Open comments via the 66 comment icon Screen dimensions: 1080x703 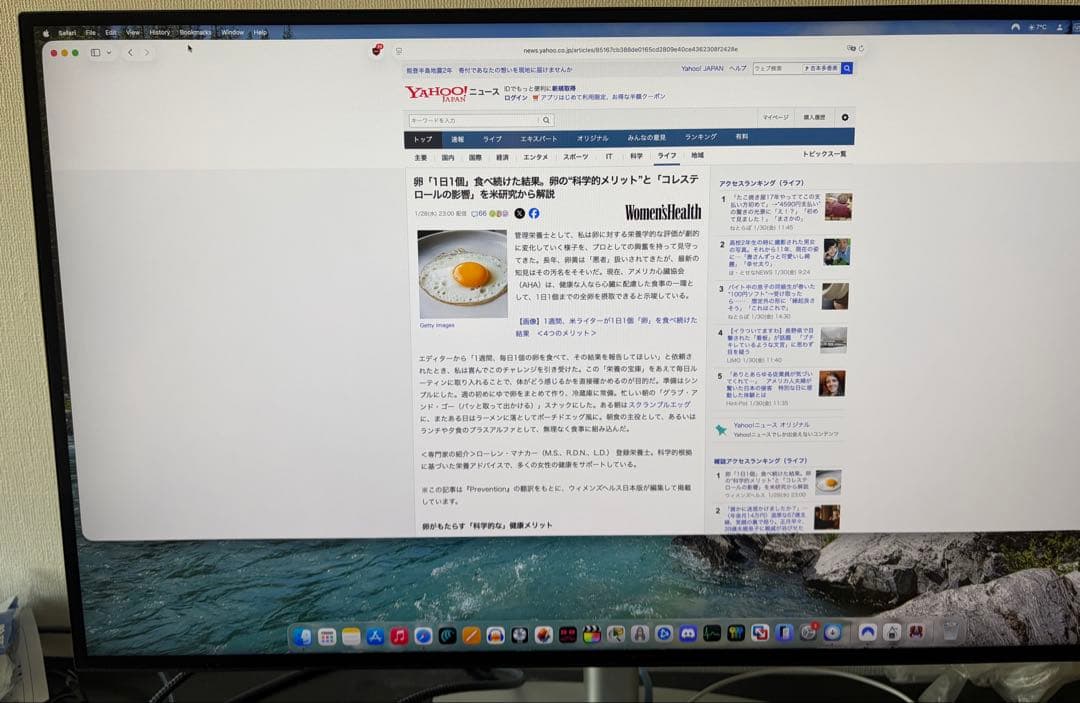click(x=477, y=214)
